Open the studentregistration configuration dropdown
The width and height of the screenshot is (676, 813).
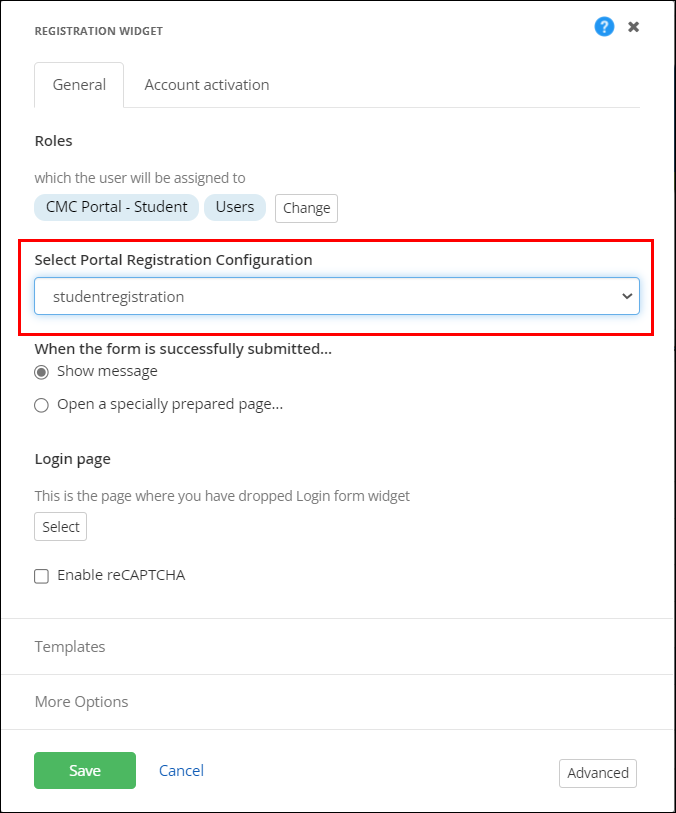(x=336, y=296)
